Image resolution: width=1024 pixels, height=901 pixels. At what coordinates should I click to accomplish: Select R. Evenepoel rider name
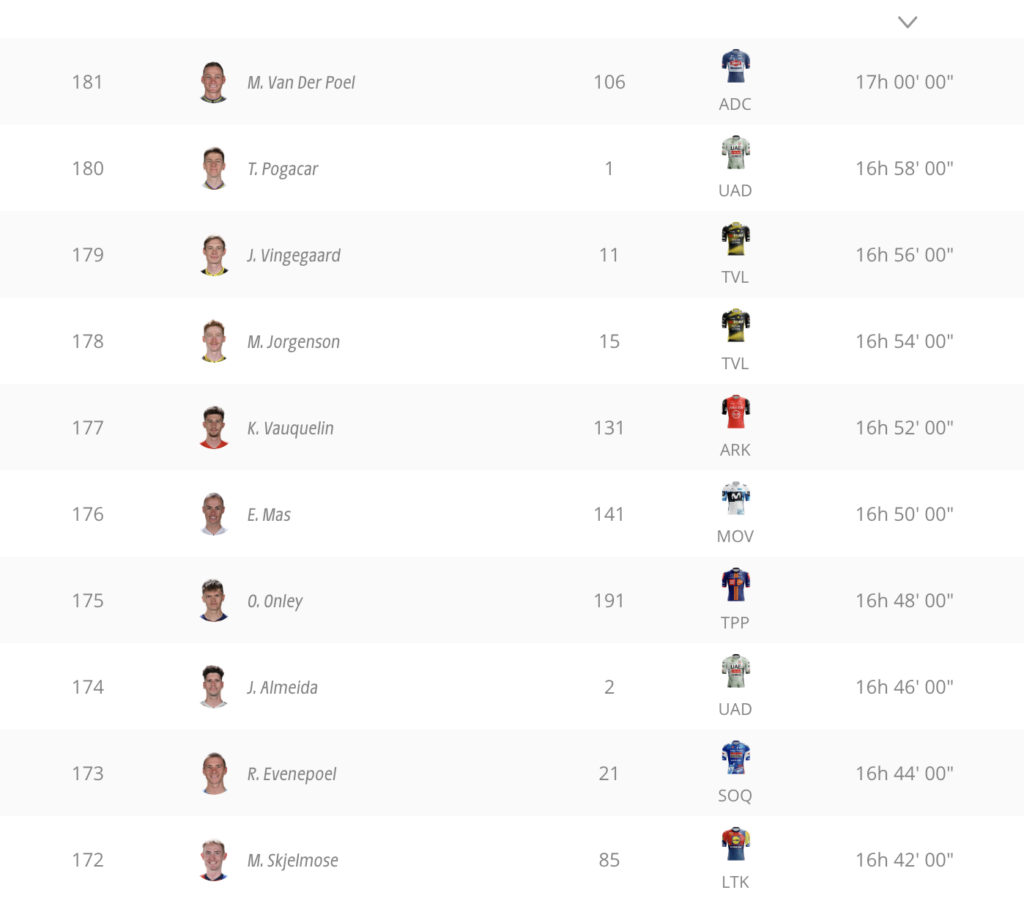click(291, 774)
